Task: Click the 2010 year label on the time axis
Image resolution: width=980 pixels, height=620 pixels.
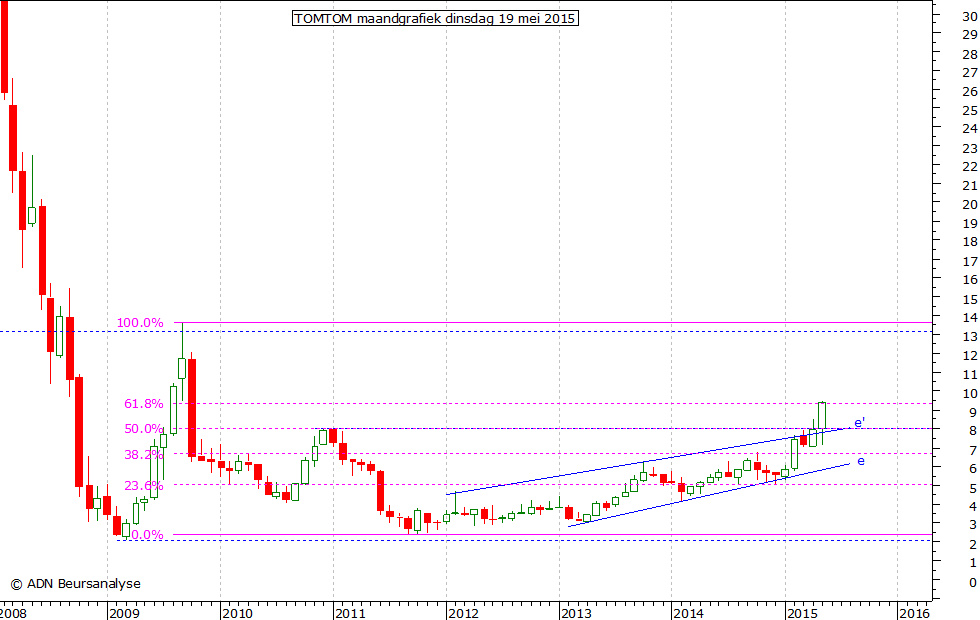Action: pos(238,613)
